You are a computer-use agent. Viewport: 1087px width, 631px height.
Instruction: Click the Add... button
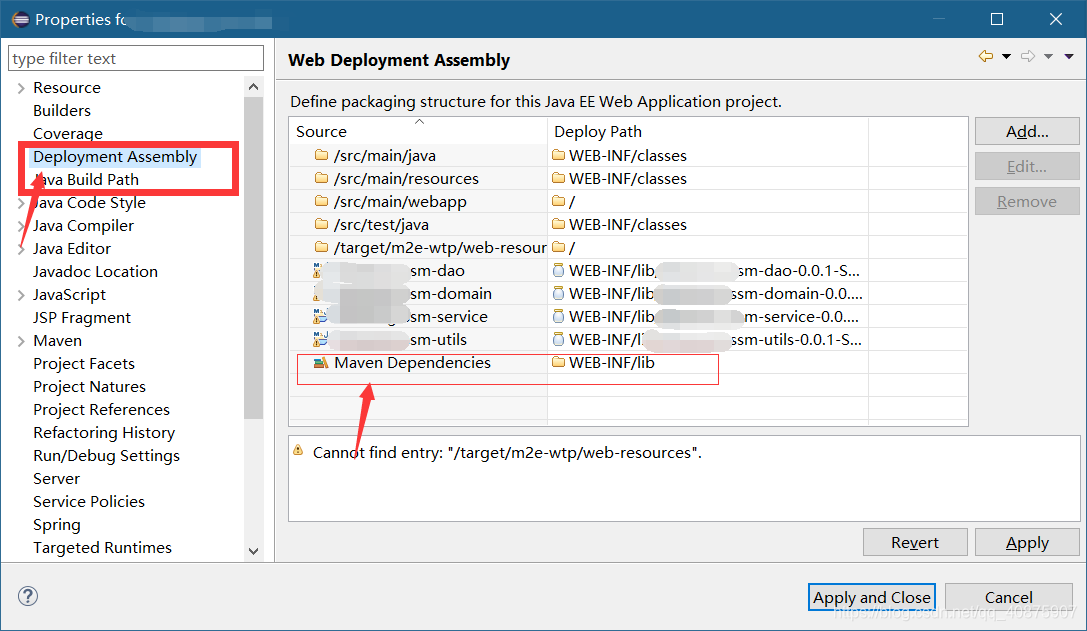click(x=1027, y=132)
